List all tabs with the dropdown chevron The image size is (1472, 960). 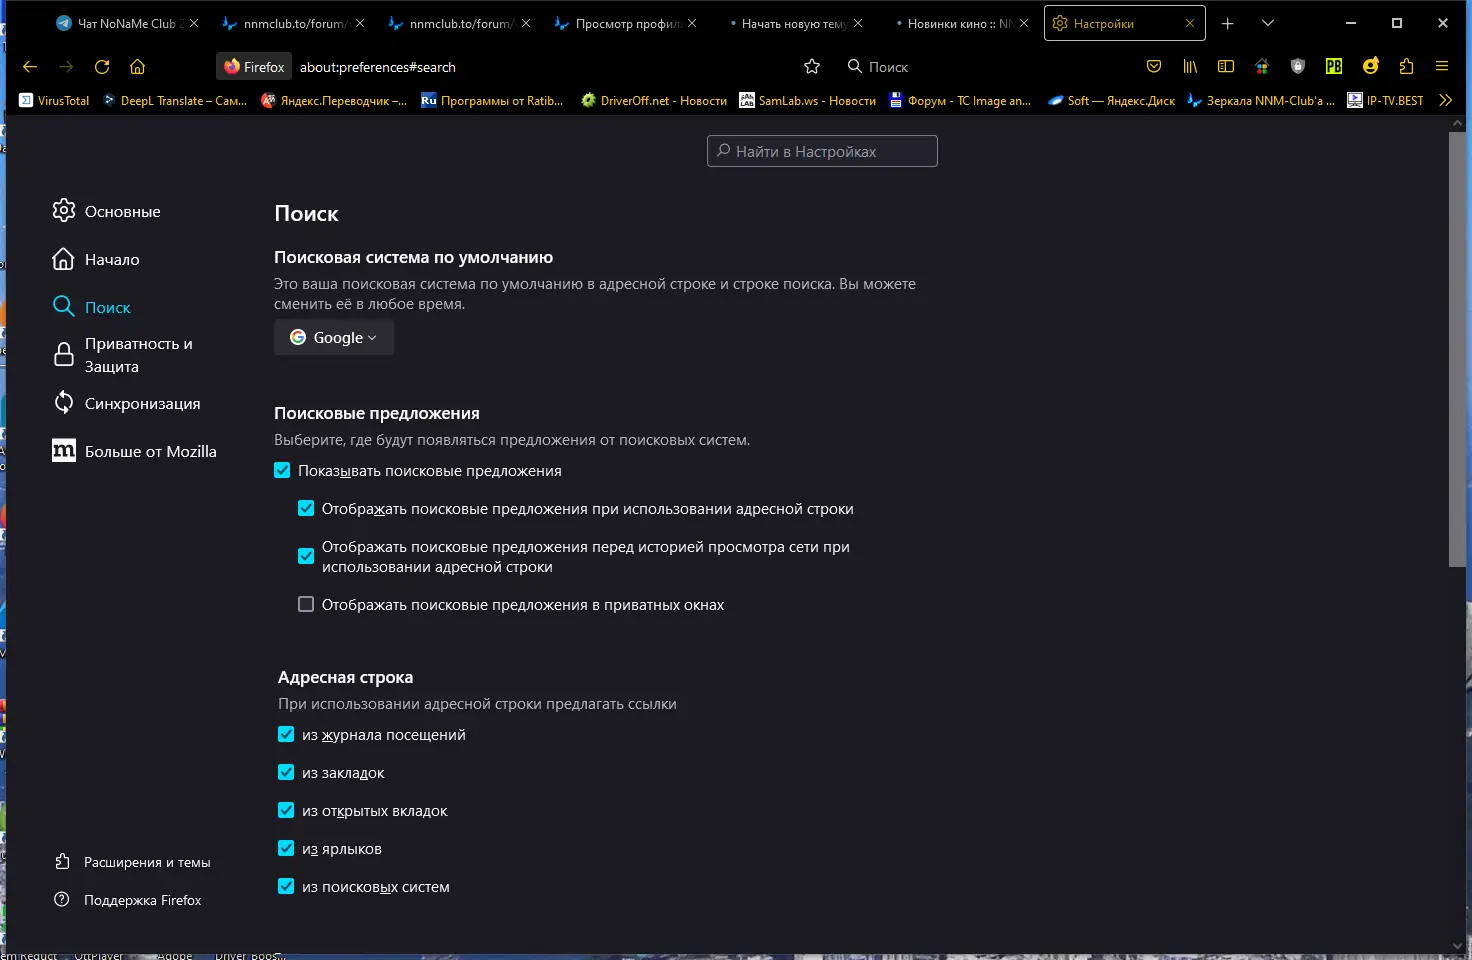[x=1268, y=23]
